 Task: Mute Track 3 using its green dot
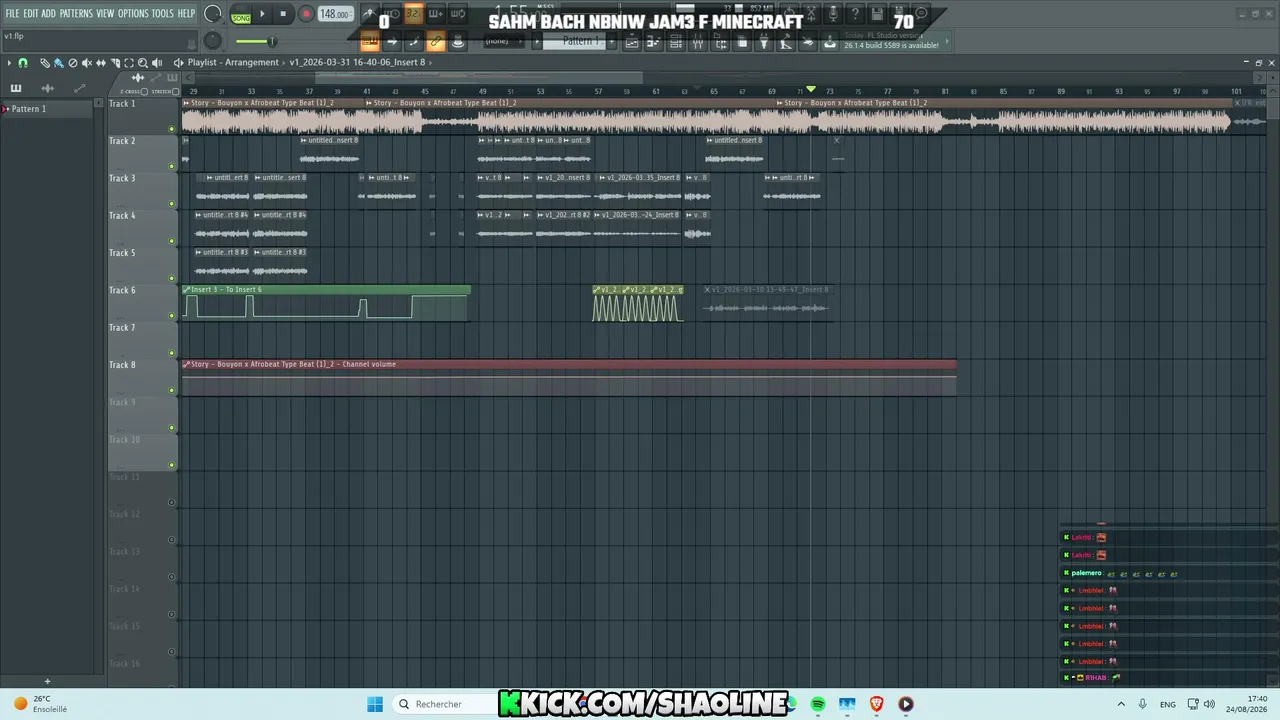tap(172, 203)
